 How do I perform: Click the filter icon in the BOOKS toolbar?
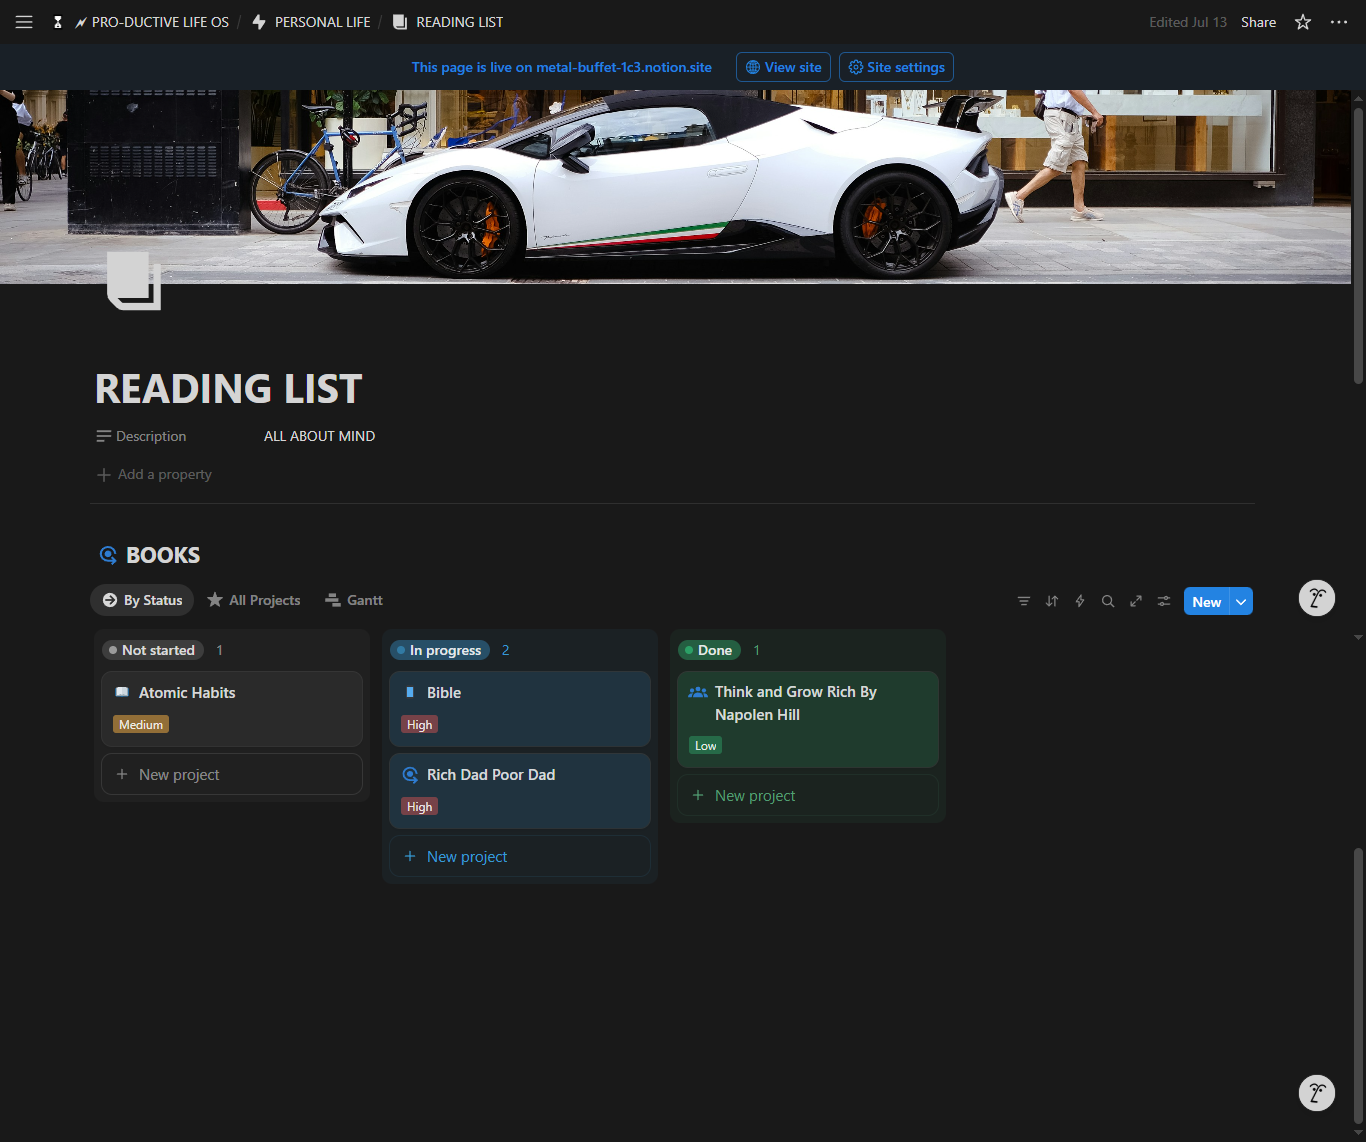[x=1024, y=601]
